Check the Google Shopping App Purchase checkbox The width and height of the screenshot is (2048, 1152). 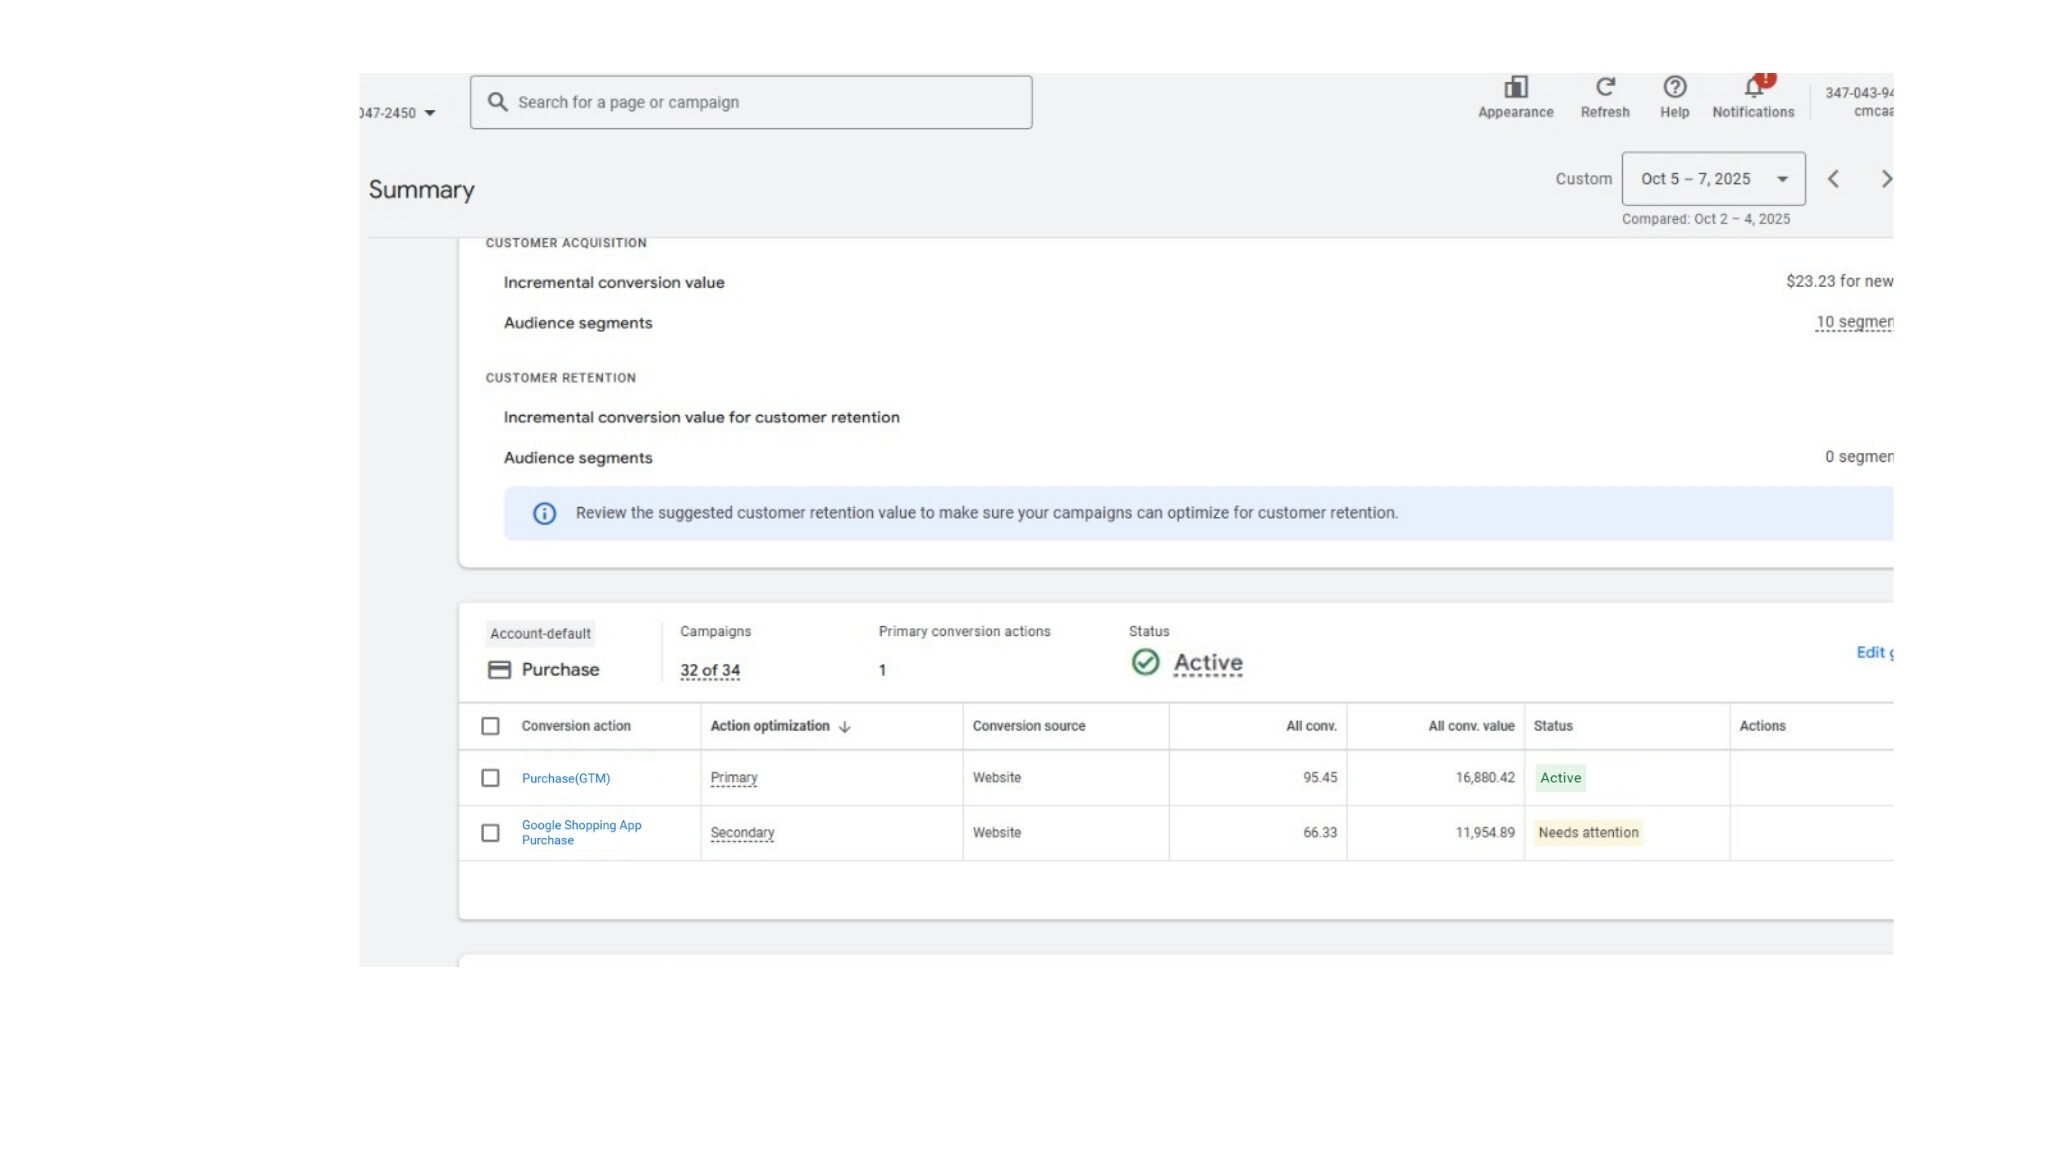pos(490,833)
